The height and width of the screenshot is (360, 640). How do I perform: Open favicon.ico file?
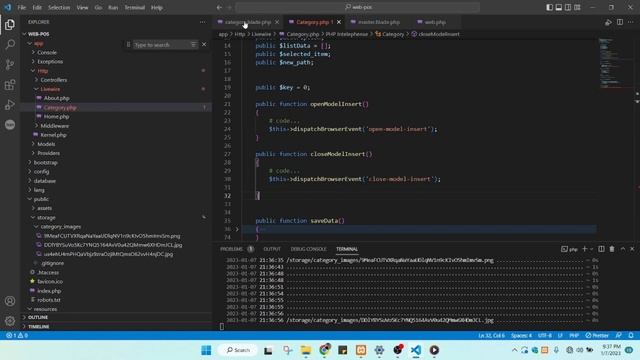pyautogui.click(x=50, y=282)
